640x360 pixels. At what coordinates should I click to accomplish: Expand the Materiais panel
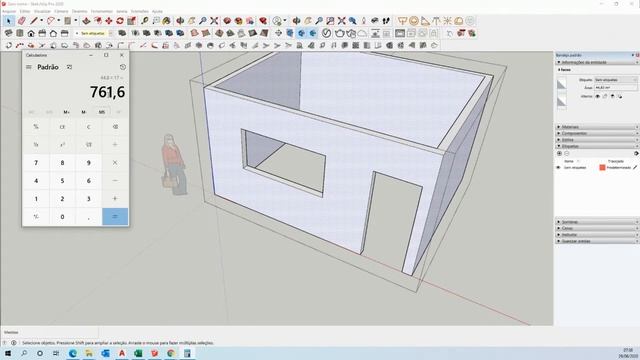pyautogui.click(x=597, y=127)
